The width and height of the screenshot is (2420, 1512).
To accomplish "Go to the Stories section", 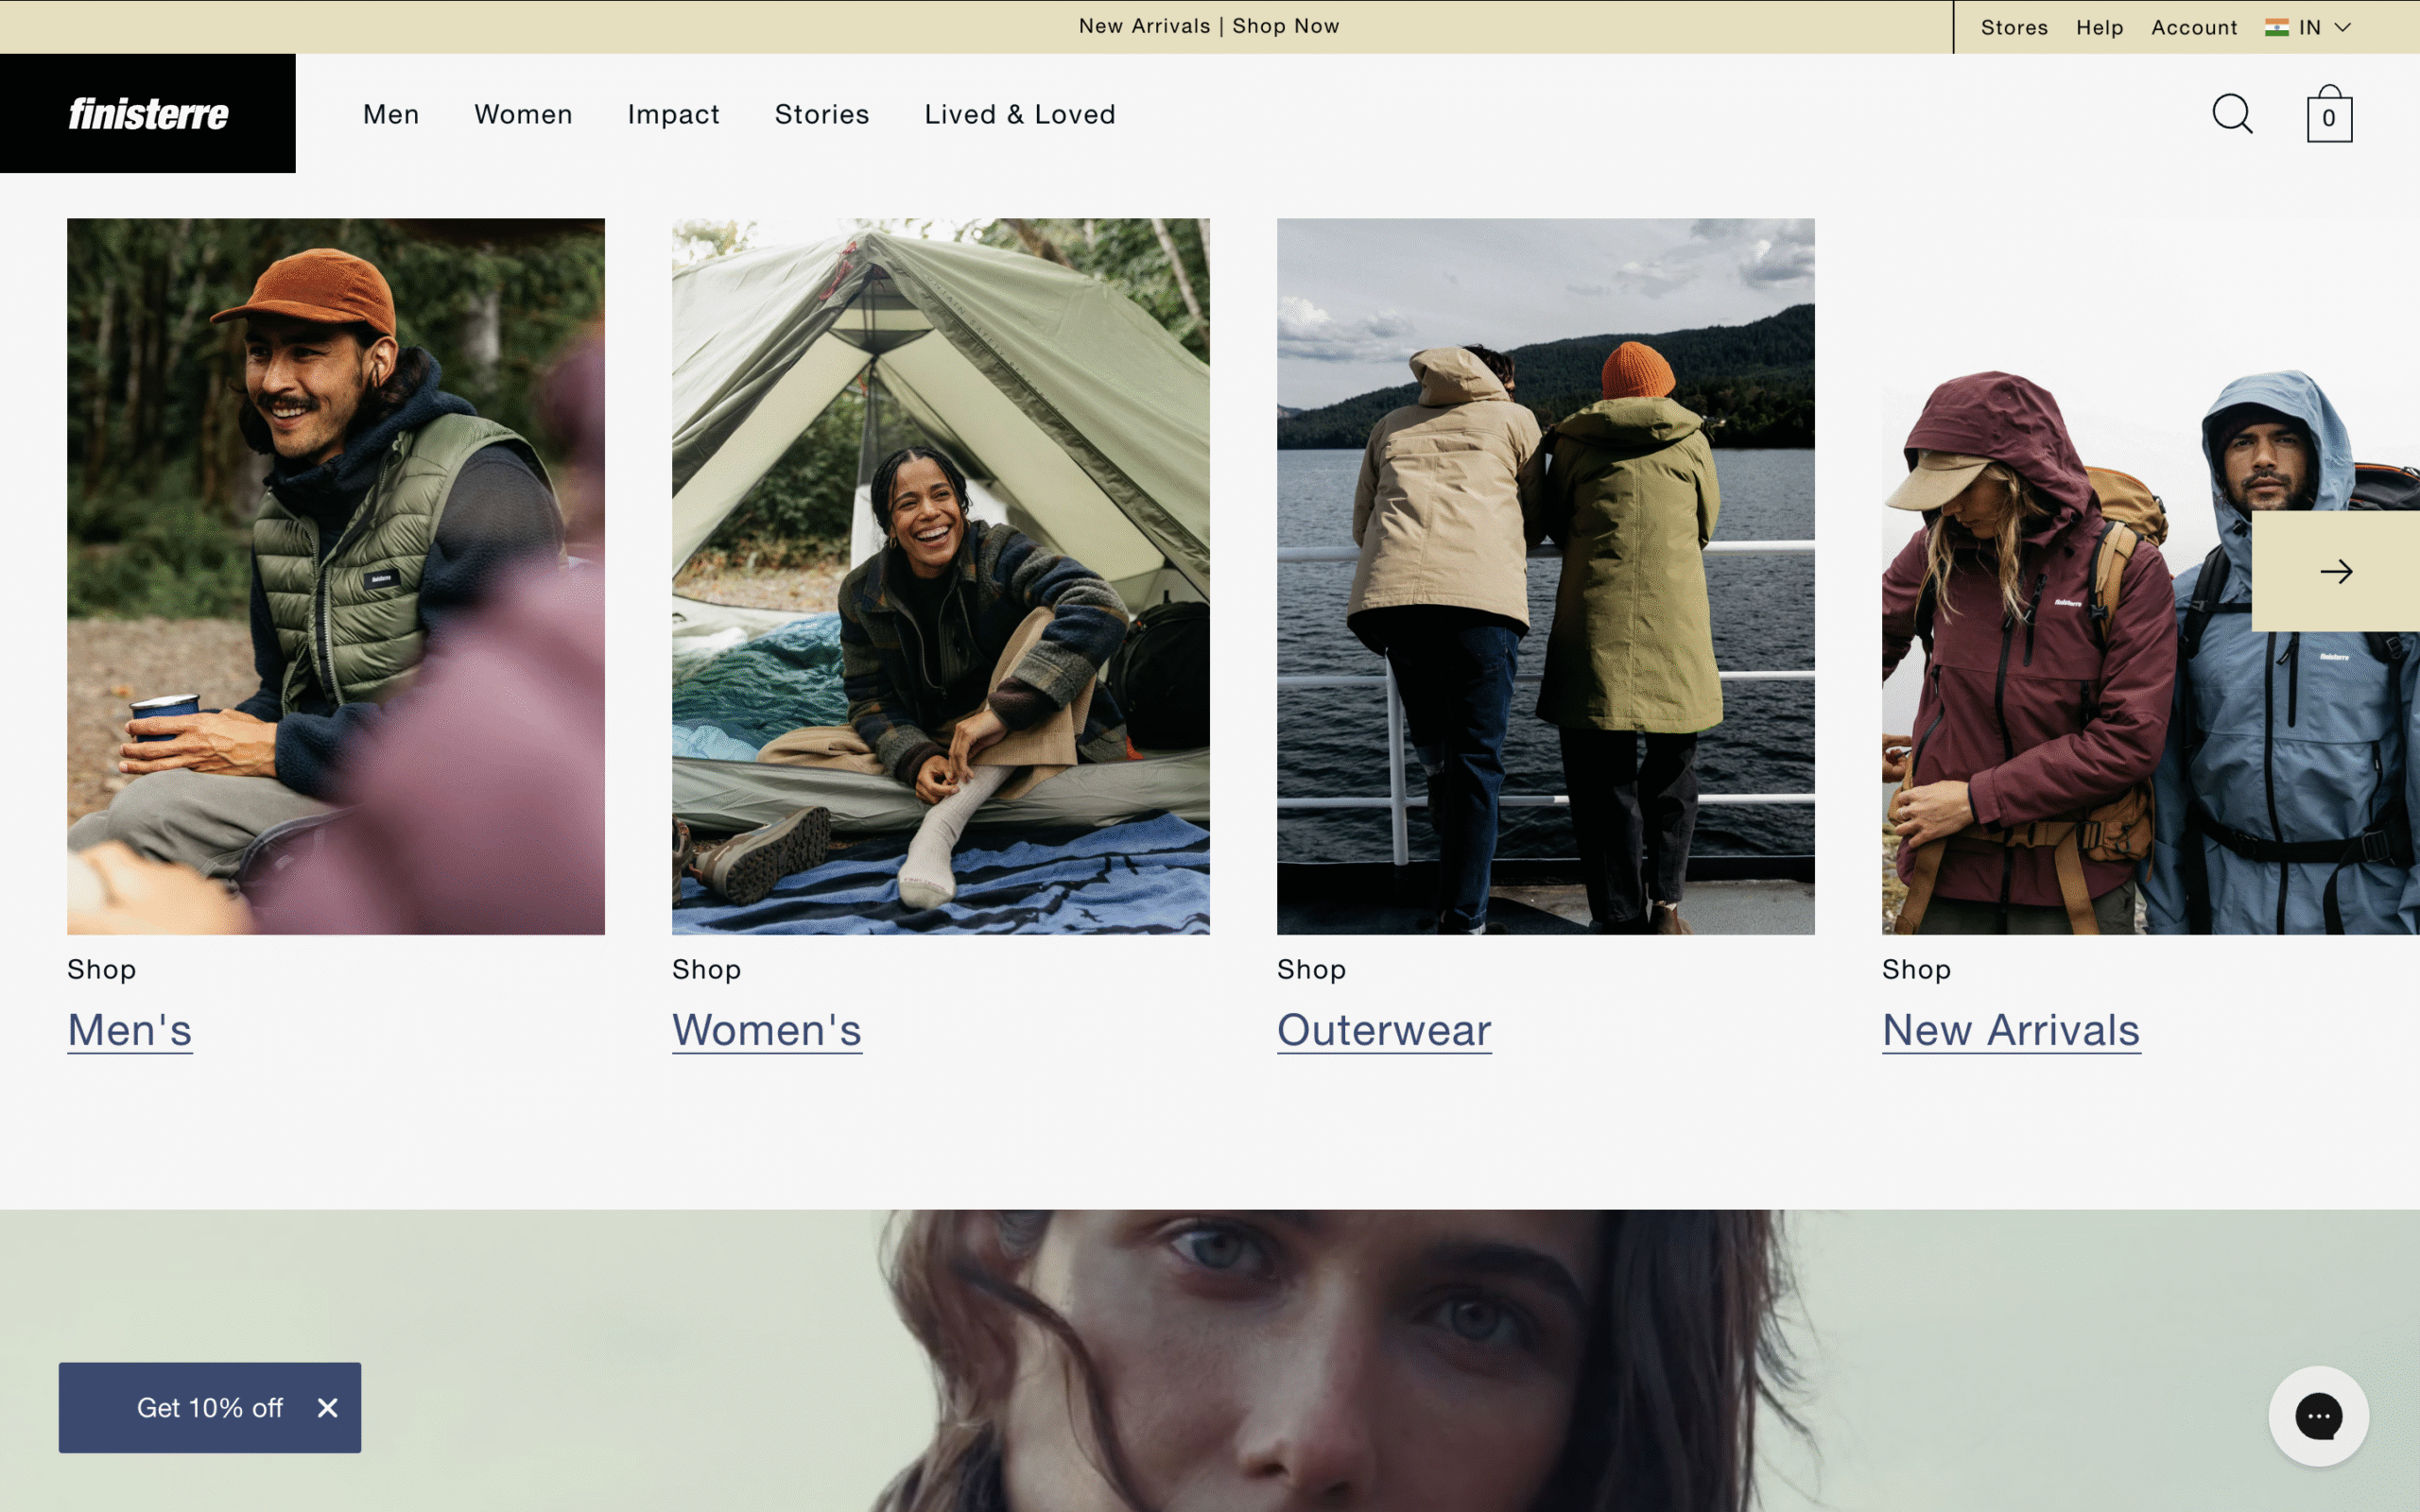I will (822, 114).
